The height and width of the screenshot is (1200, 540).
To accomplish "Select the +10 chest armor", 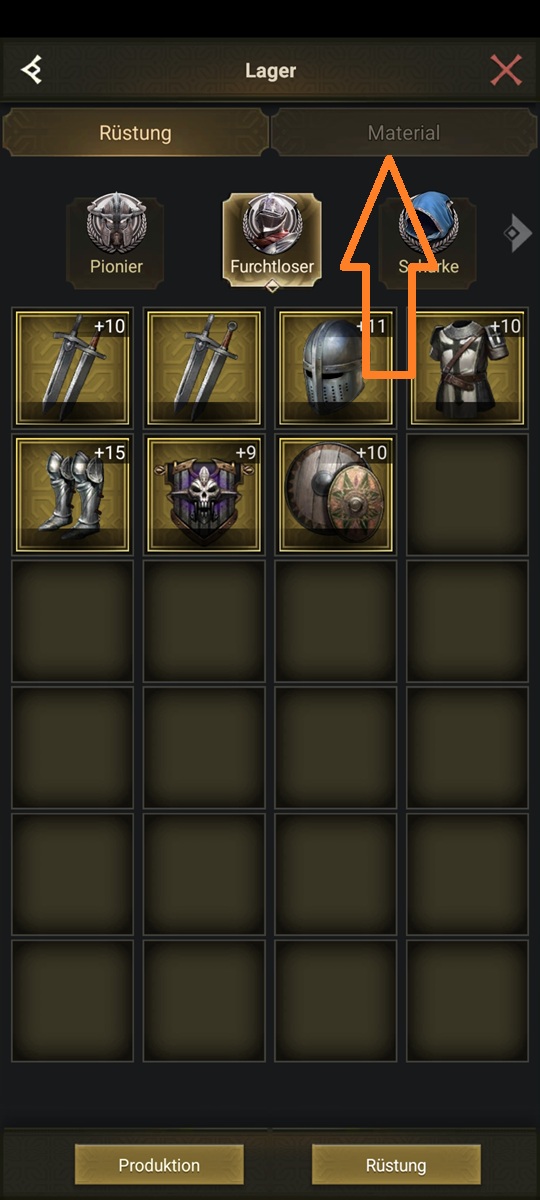I will [x=468, y=367].
